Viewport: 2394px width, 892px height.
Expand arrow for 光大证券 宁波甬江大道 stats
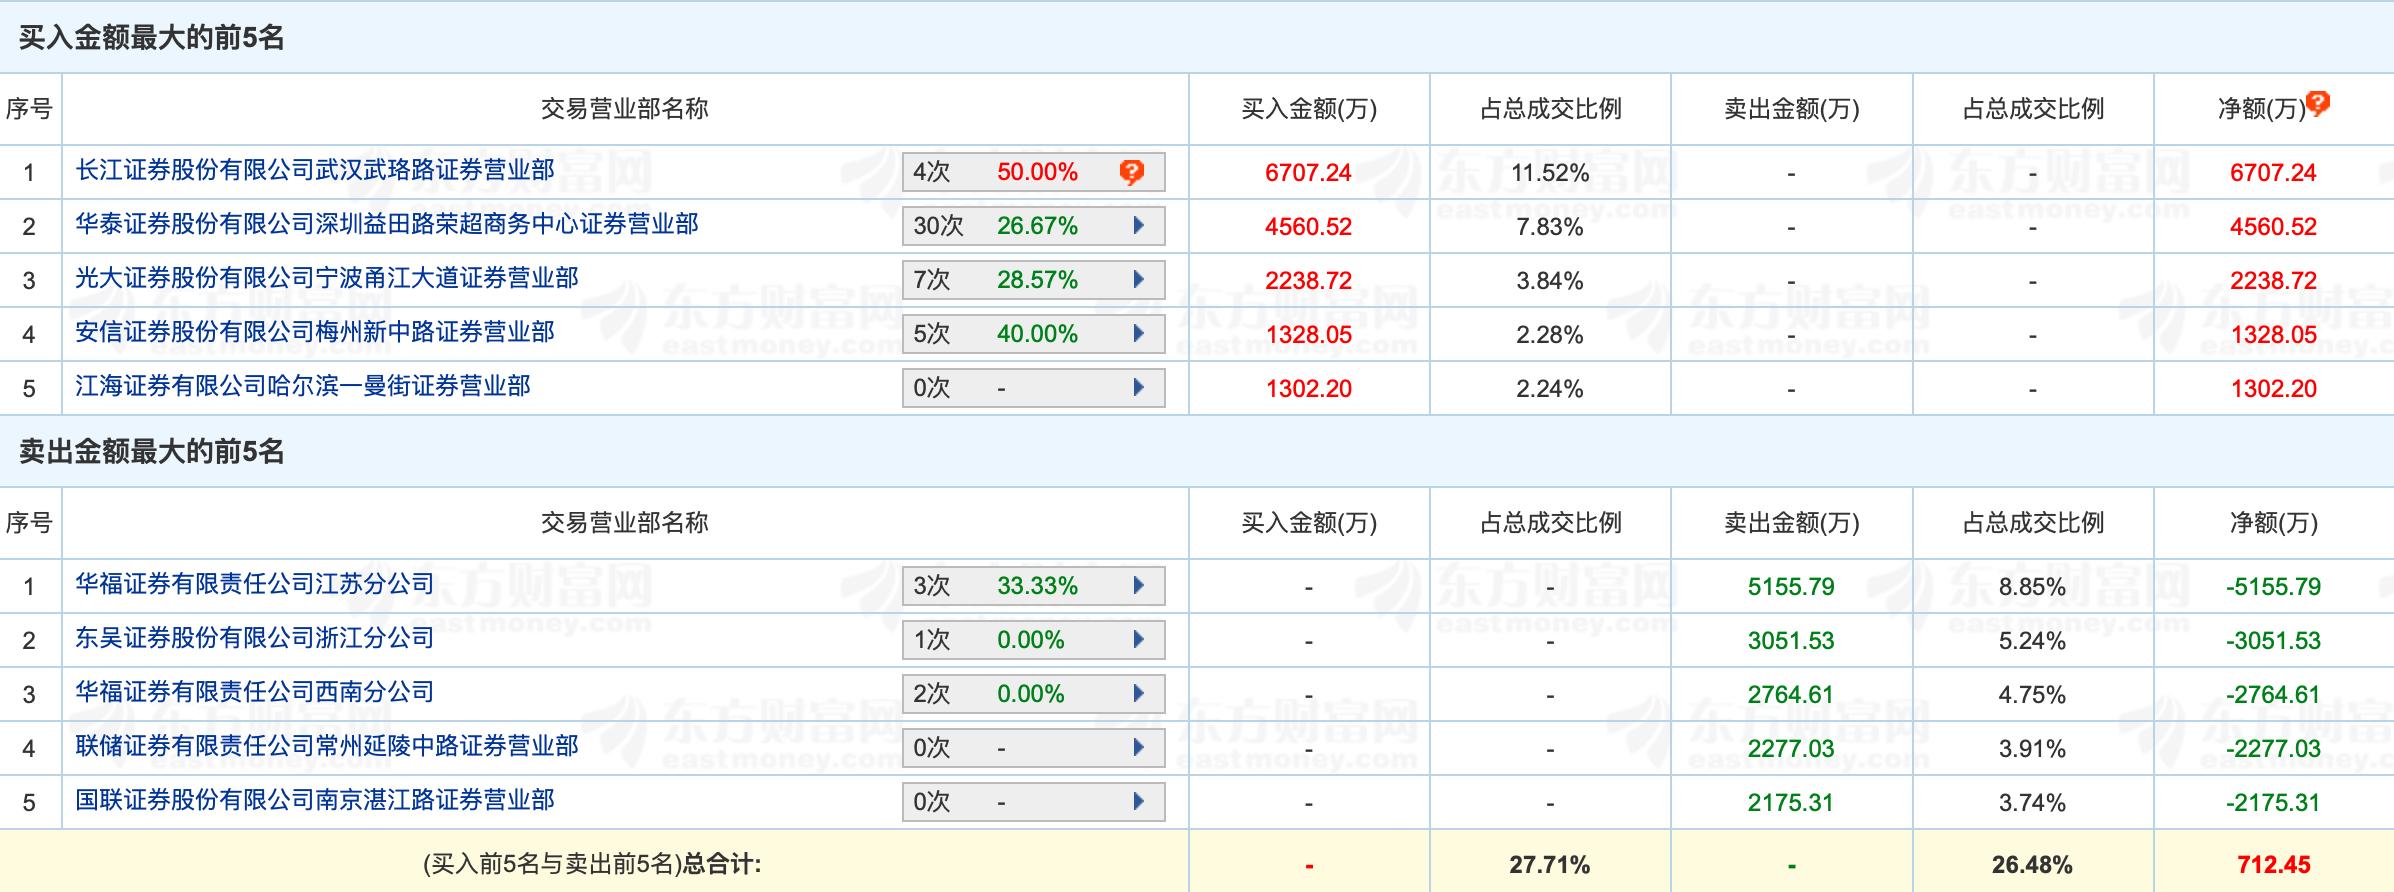coord(1138,280)
